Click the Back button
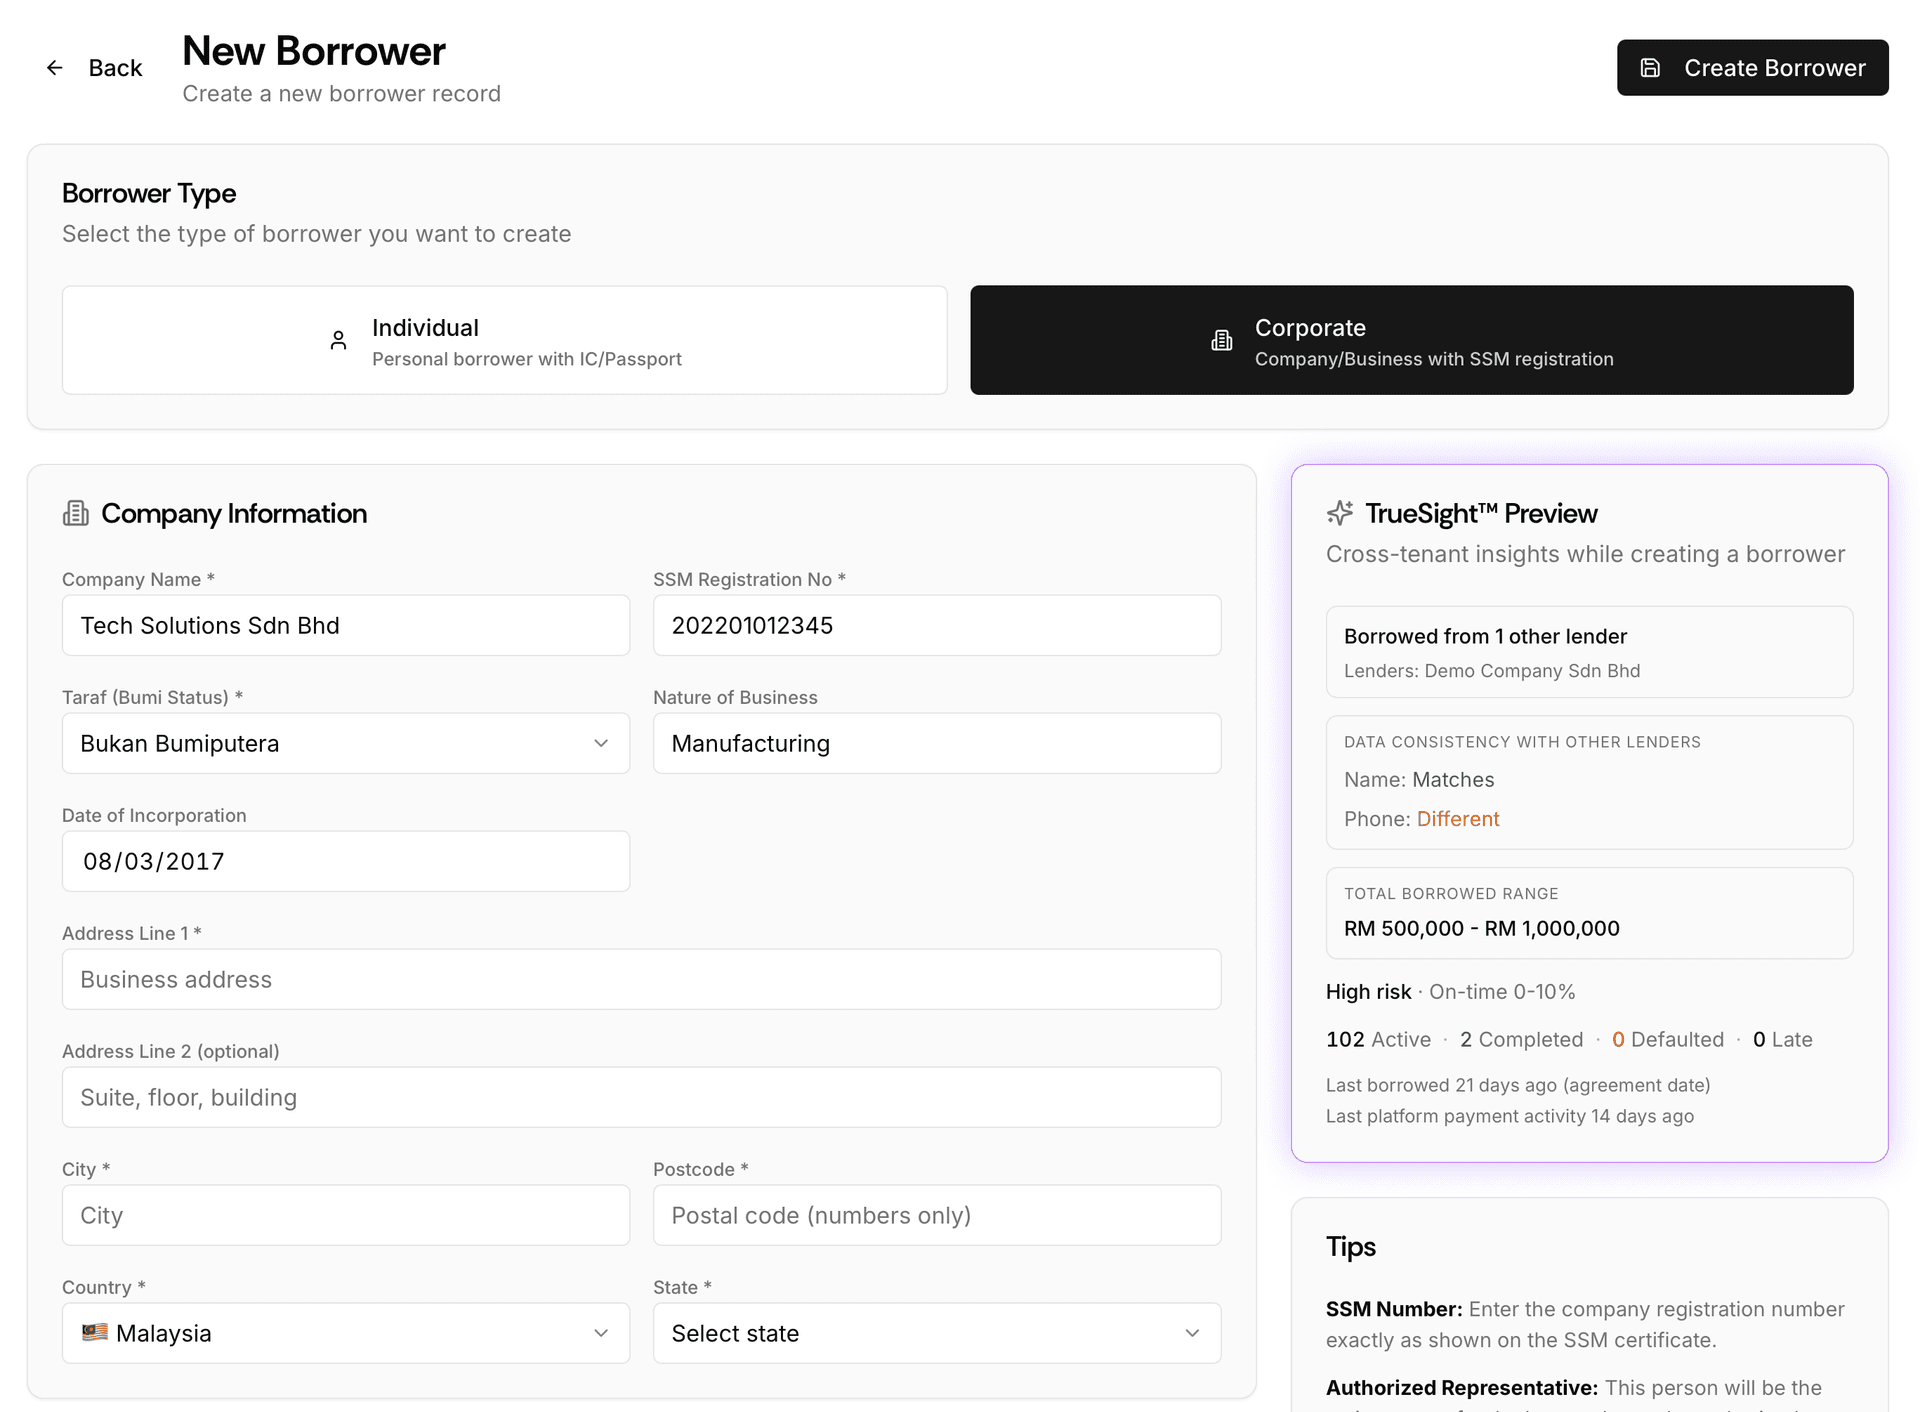 [x=96, y=67]
